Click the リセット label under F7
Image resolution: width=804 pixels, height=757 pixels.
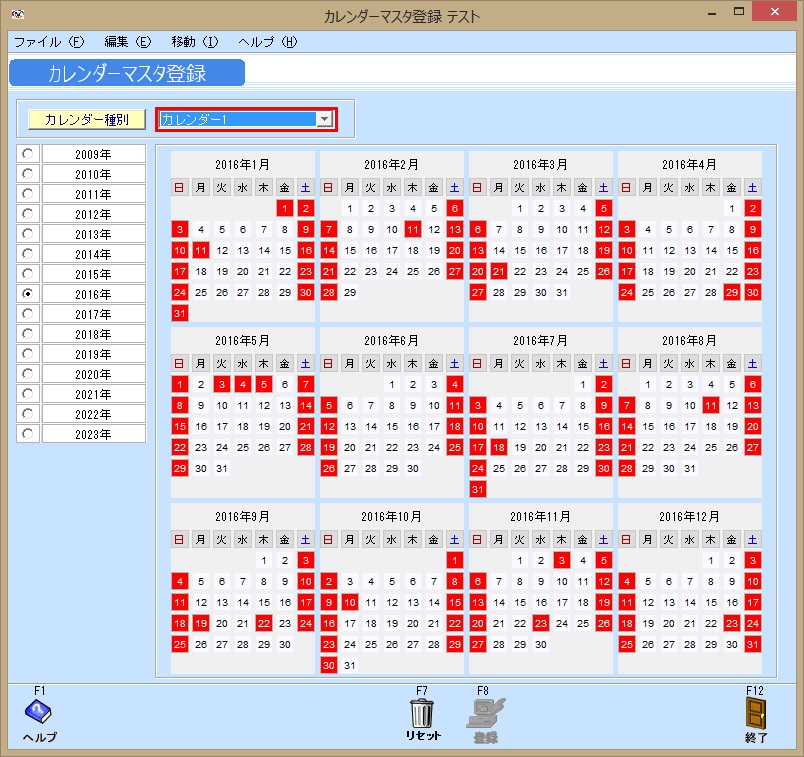(x=423, y=735)
